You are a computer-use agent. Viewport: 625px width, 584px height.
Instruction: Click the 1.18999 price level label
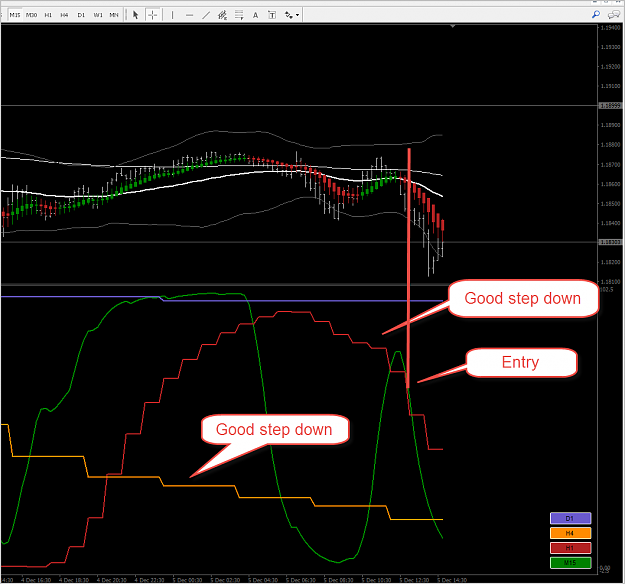[610, 106]
